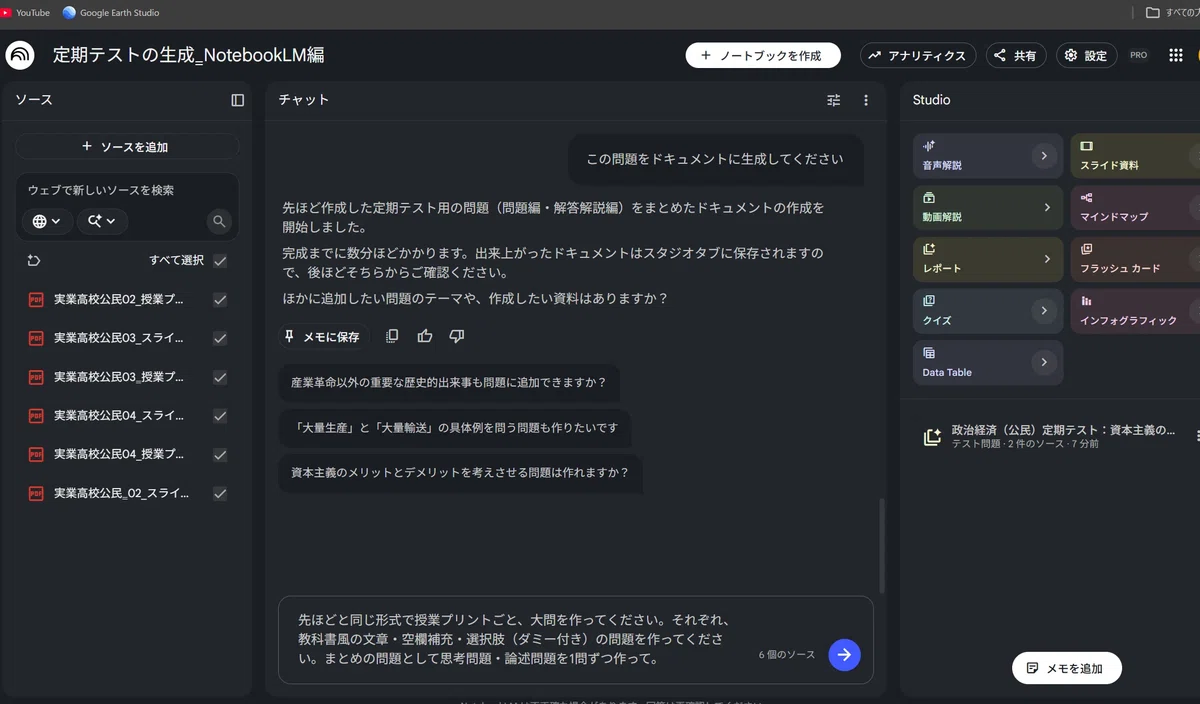Expand 音声解説 options chevron
1200x704 pixels.
[x=1044, y=156]
